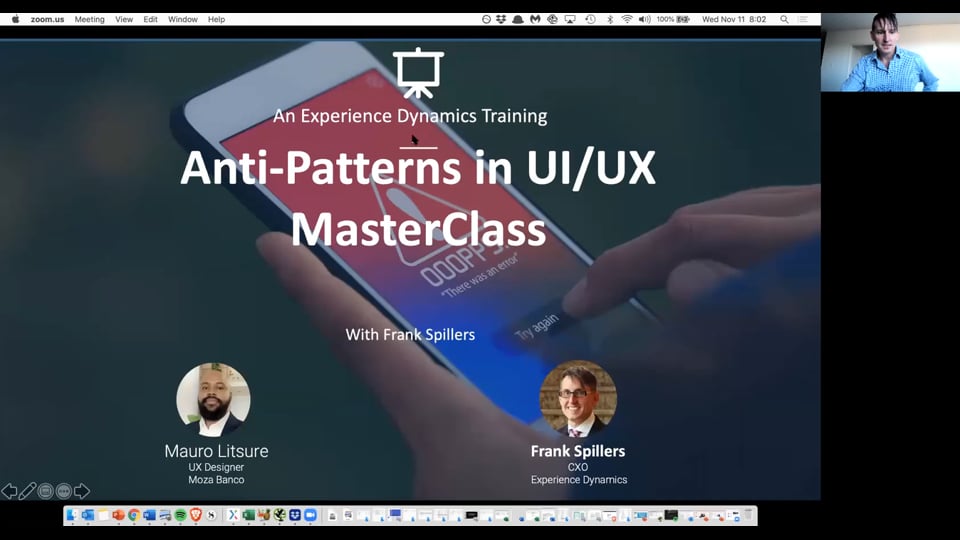
Task: Open Brave browser in the Dock
Action: coord(195,515)
